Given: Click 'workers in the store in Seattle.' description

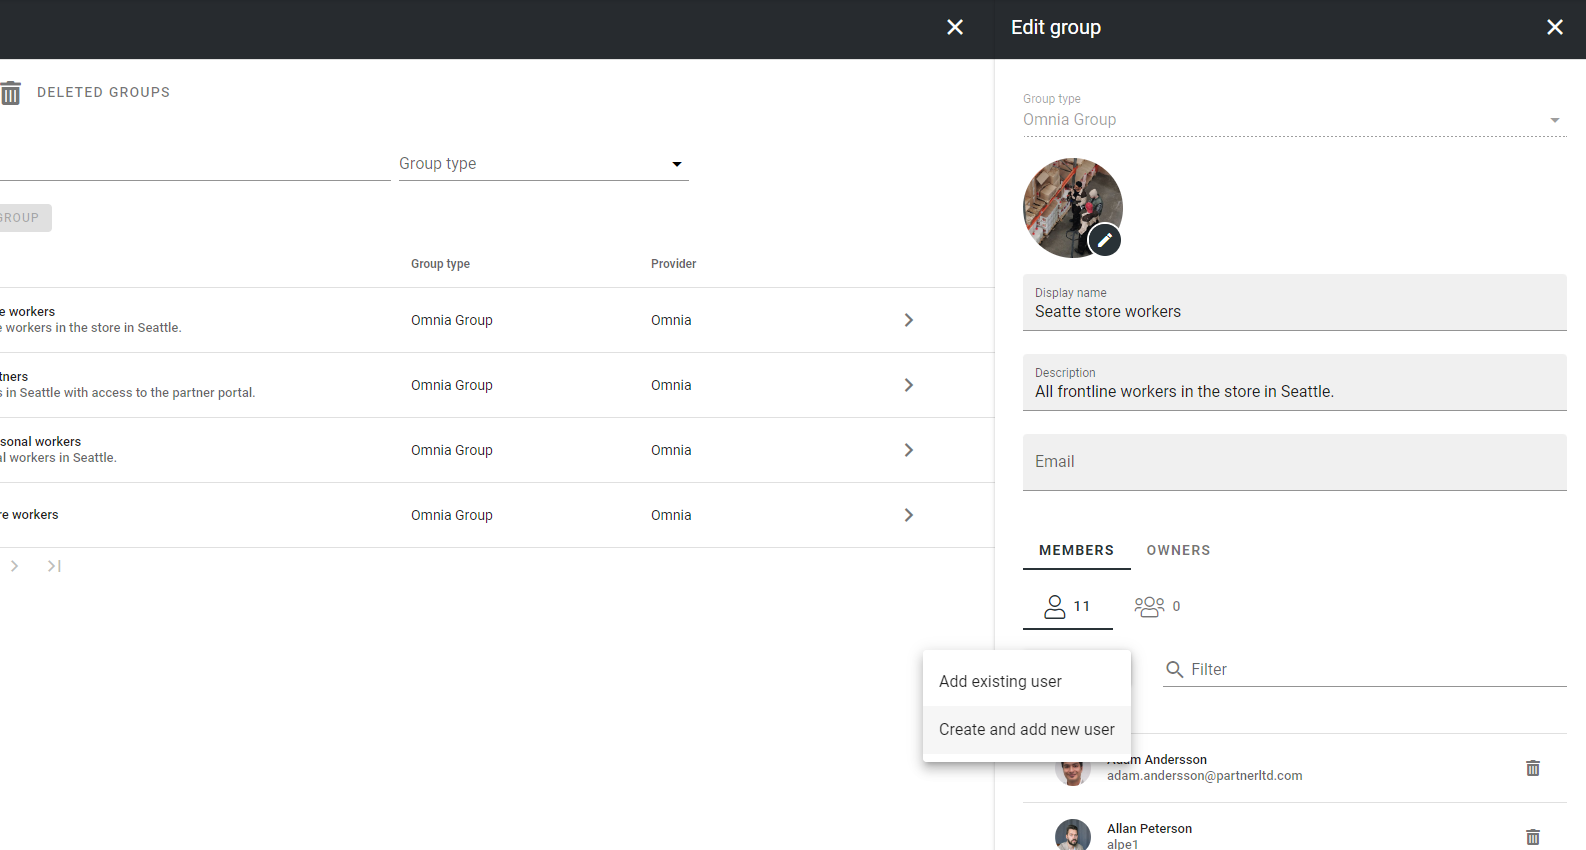Looking at the screenshot, I should [92, 328].
